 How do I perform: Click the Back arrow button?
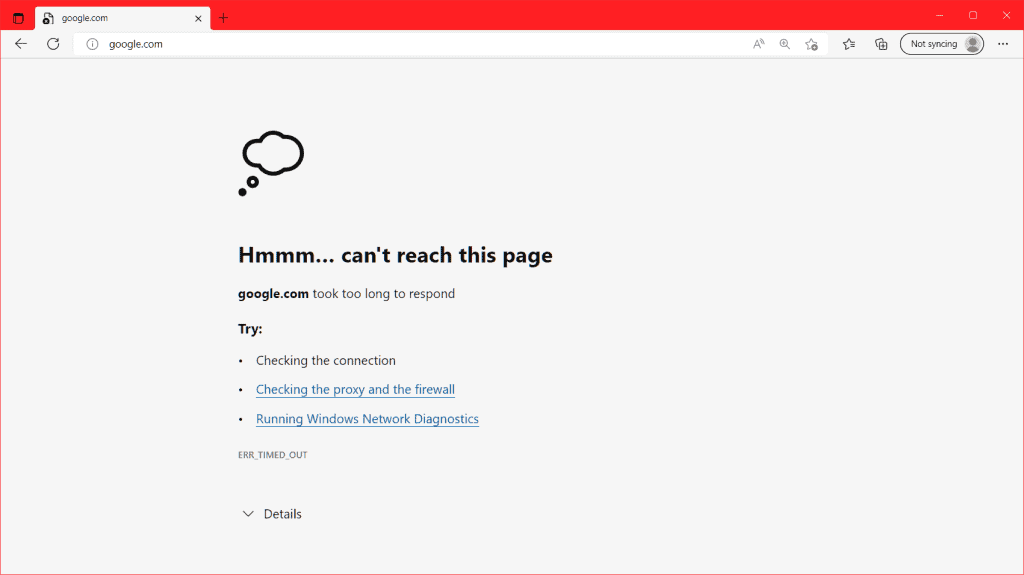pos(21,44)
